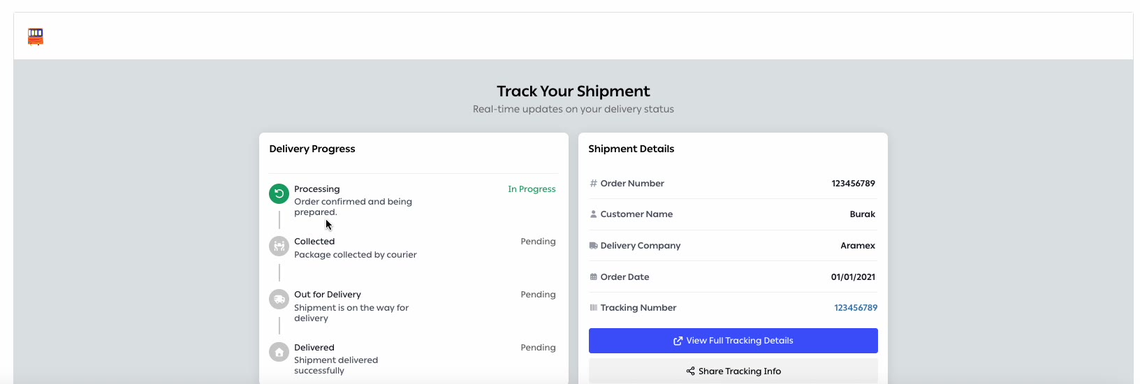The image size is (1140, 384).
Task: Click the order date value 01/01/2021
Action: coord(853,277)
